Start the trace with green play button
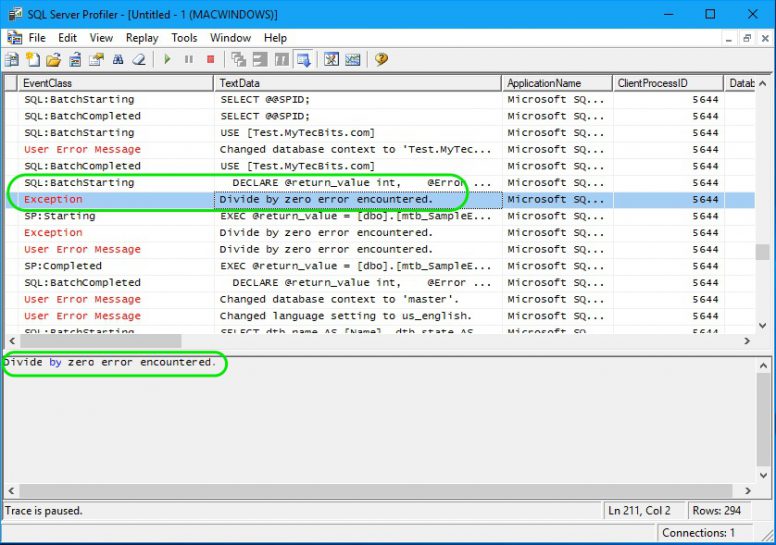This screenshot has height=545, width=776. coord(167,60)
